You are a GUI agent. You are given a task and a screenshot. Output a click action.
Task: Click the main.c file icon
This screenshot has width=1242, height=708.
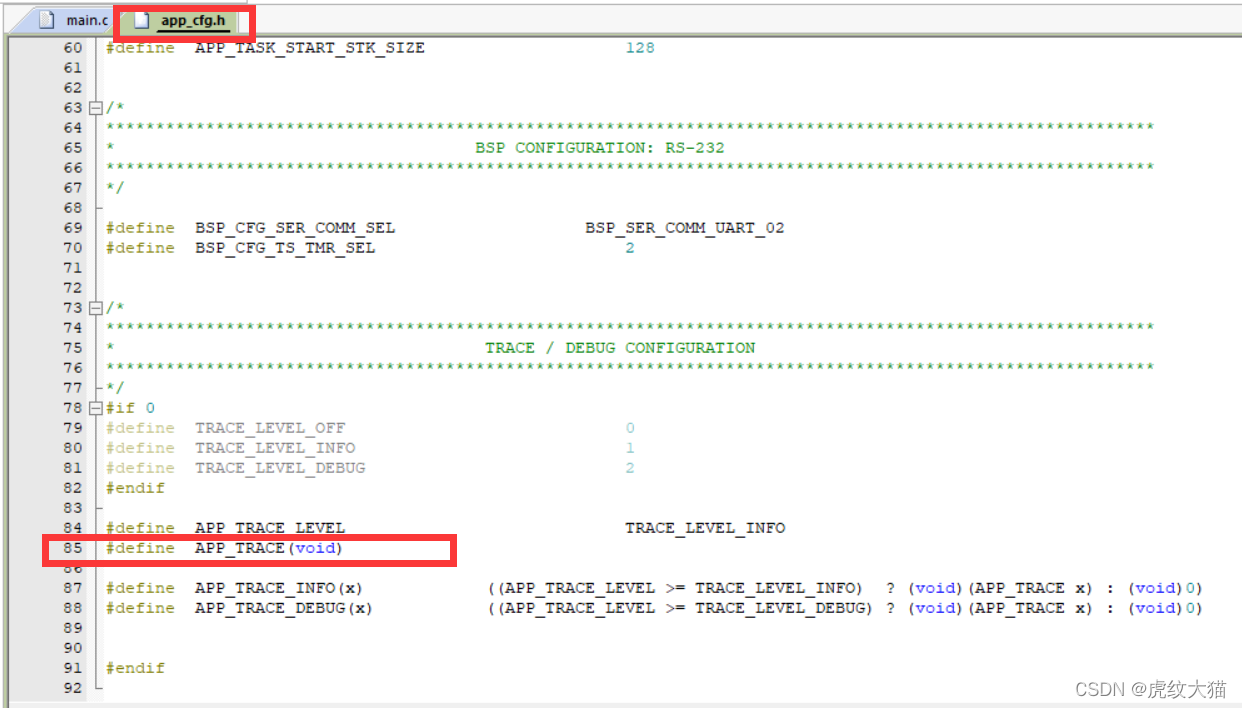46,20
